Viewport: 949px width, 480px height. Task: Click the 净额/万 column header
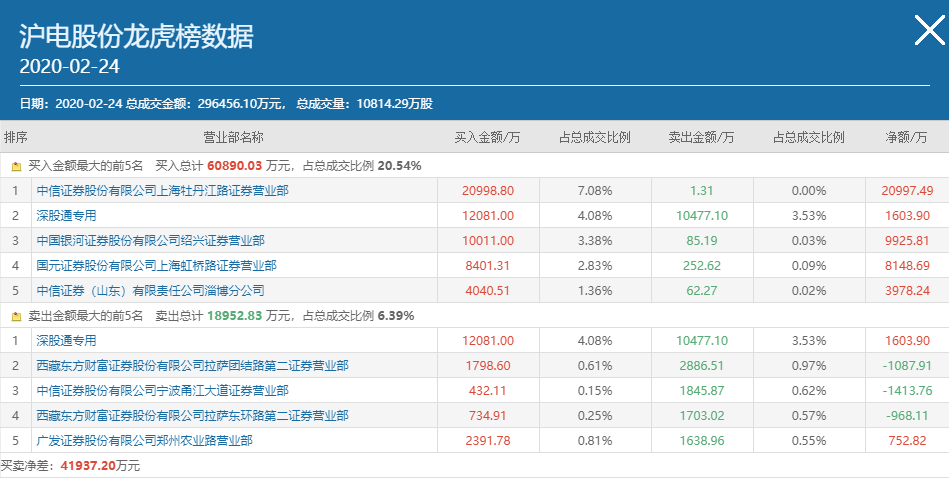[x=908, y=137]
